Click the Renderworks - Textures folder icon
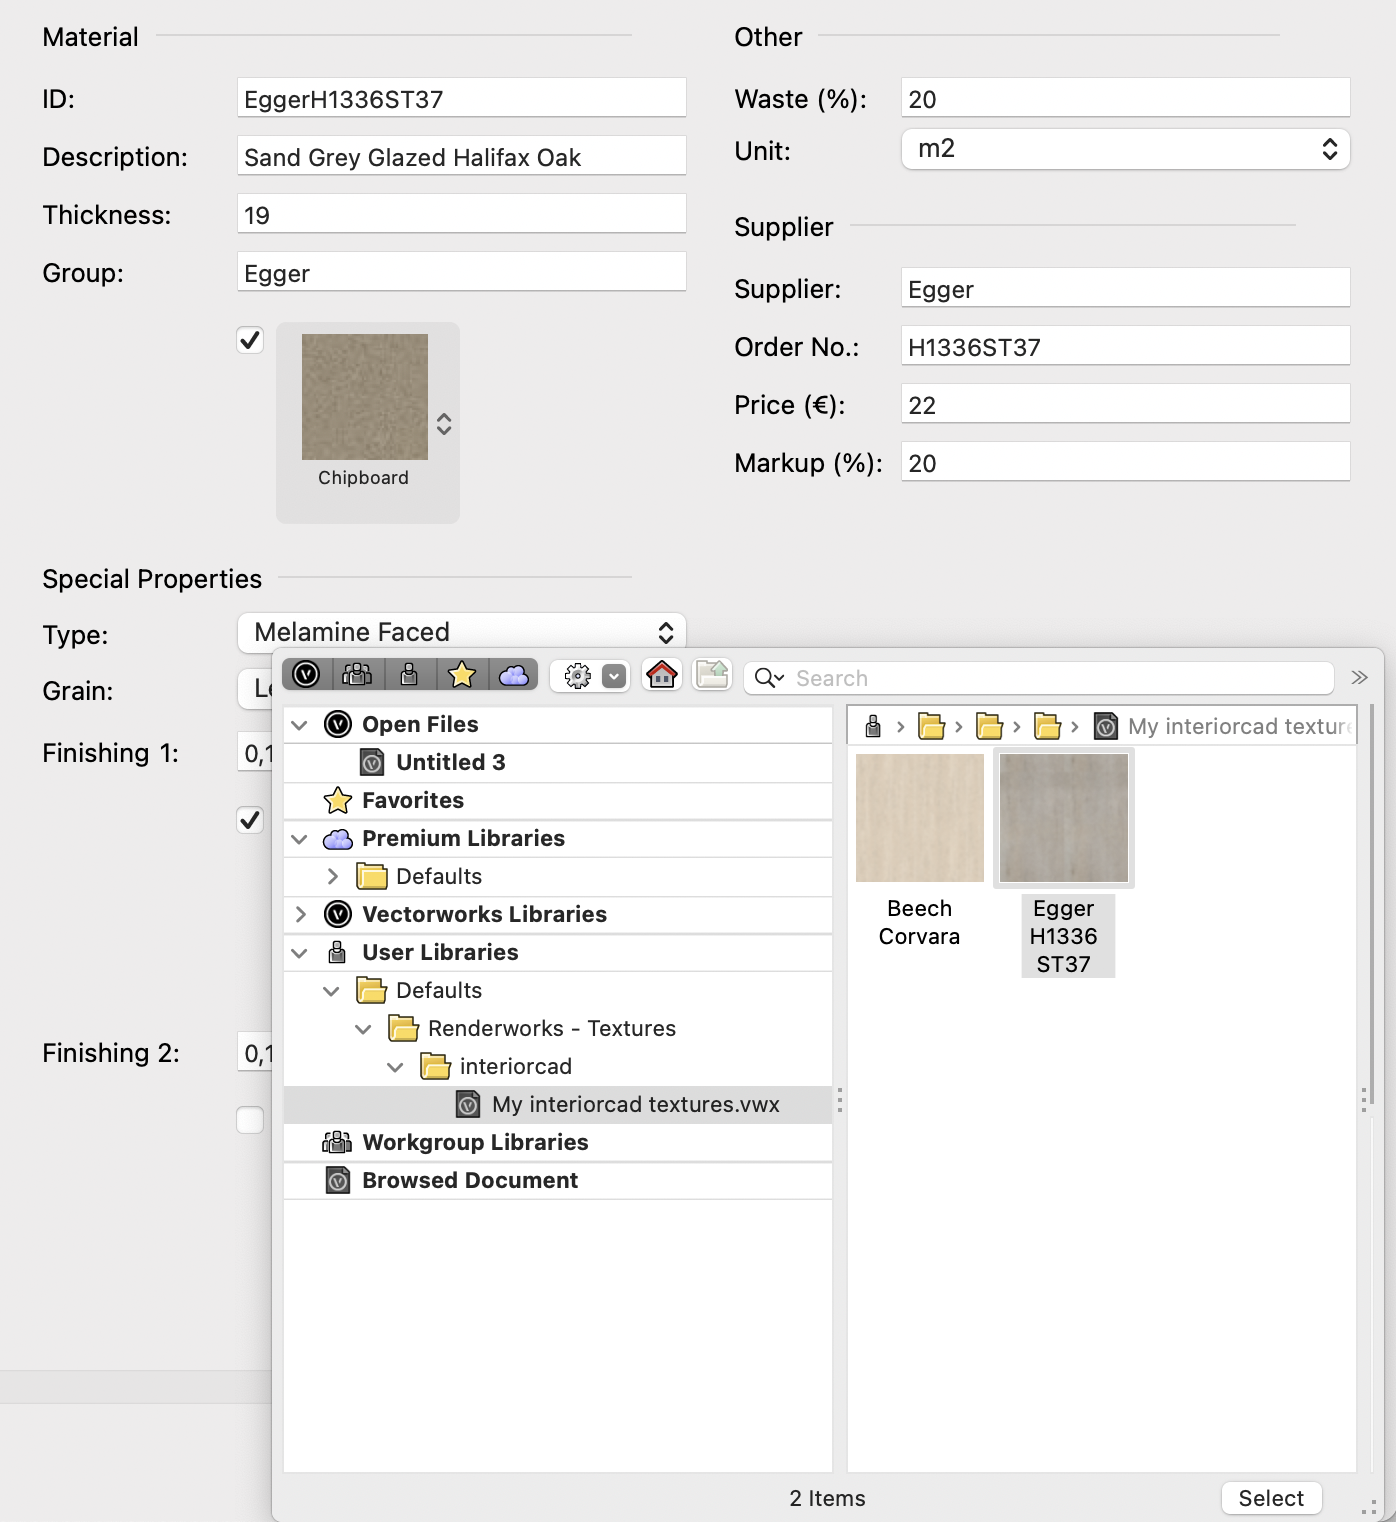The height and width of the screenshot is (1522, 1396). tap(403, 1028)
